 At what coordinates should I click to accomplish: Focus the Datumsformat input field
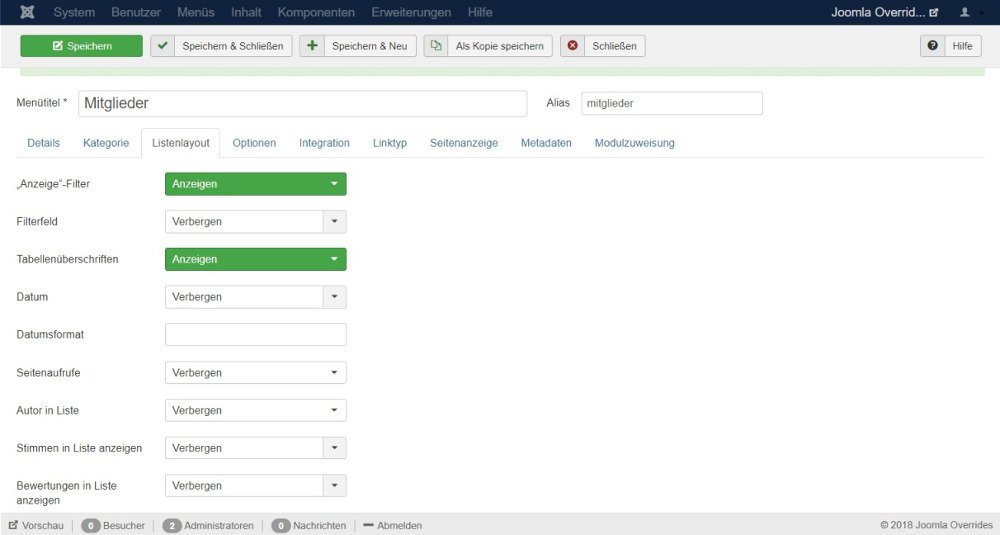(x=256, y=335)
